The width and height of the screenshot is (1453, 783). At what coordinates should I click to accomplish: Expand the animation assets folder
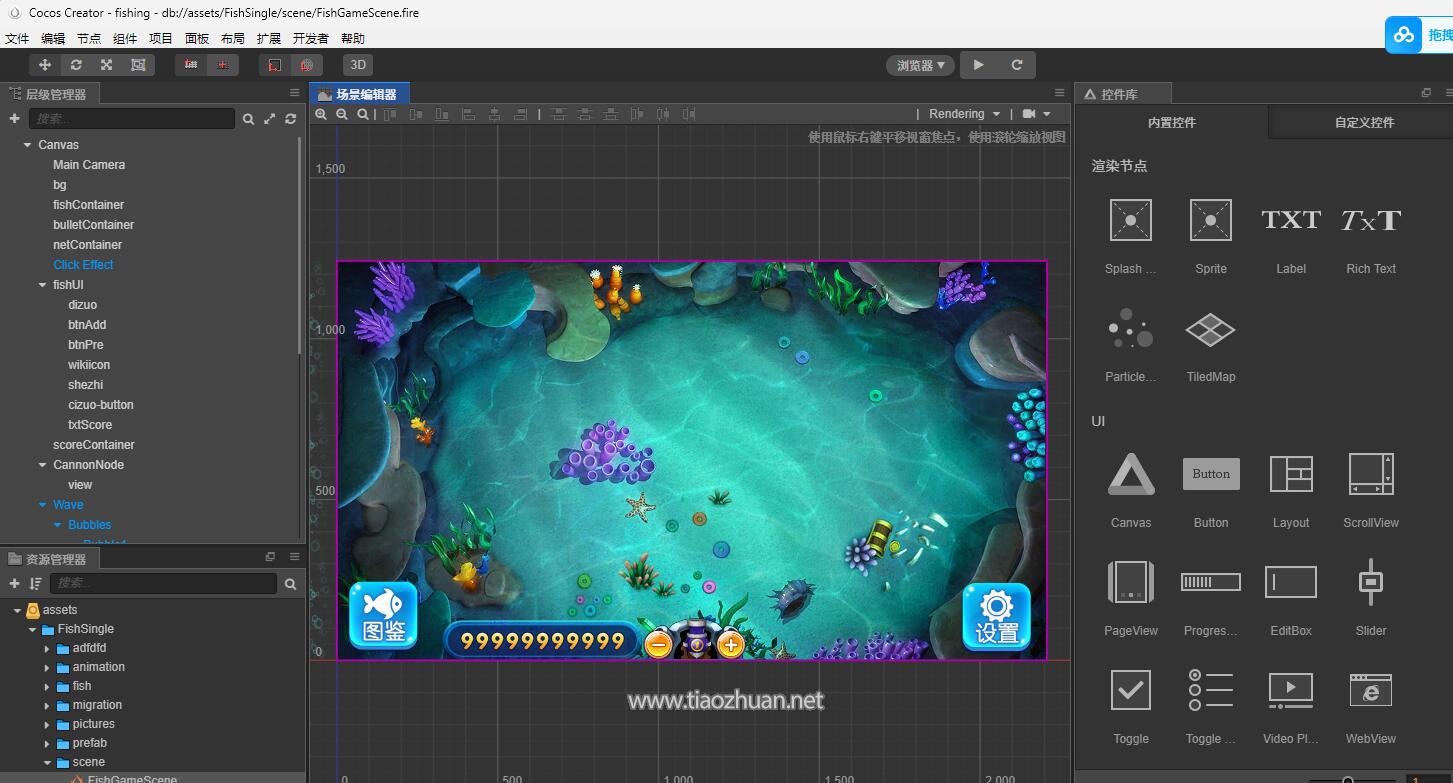point(47,667)
